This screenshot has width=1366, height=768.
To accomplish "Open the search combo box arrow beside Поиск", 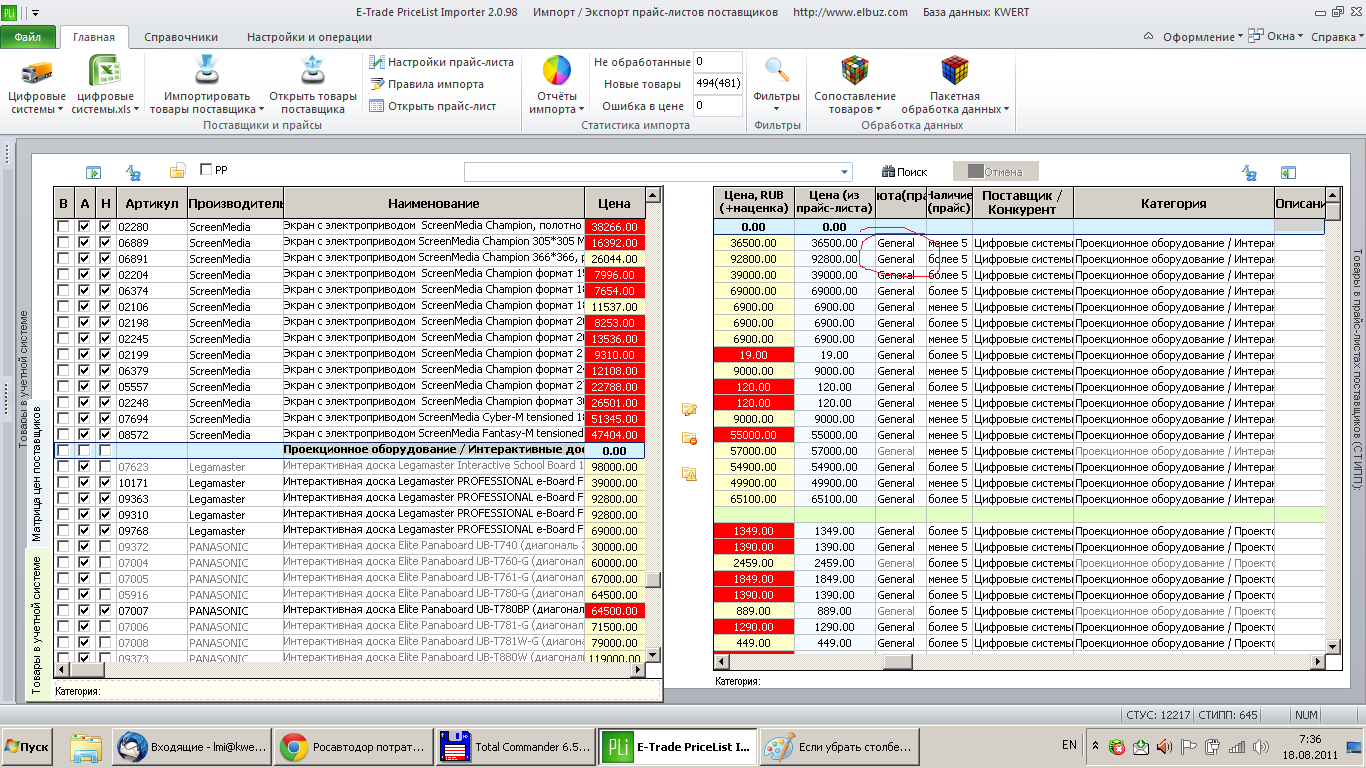I will tap(845, 172).
